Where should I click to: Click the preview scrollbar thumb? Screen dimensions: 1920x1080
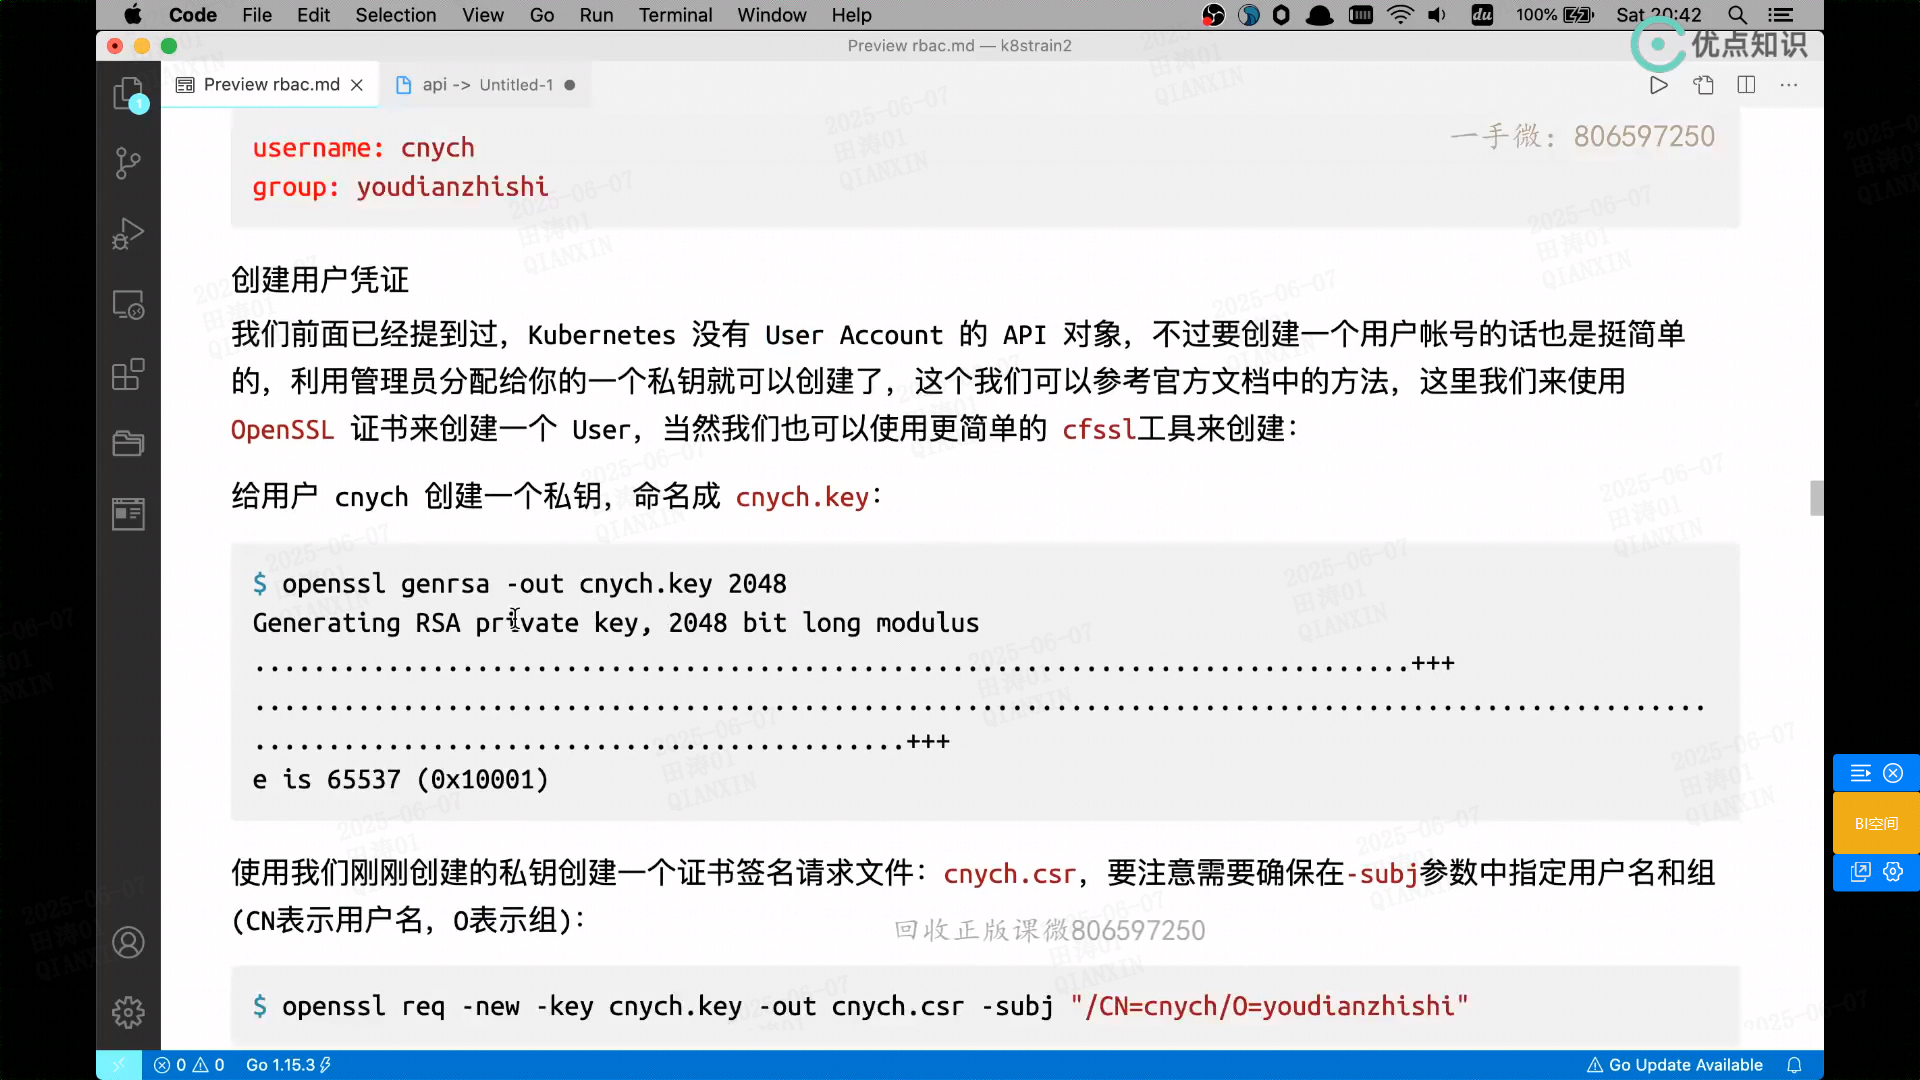(1816, 498)
